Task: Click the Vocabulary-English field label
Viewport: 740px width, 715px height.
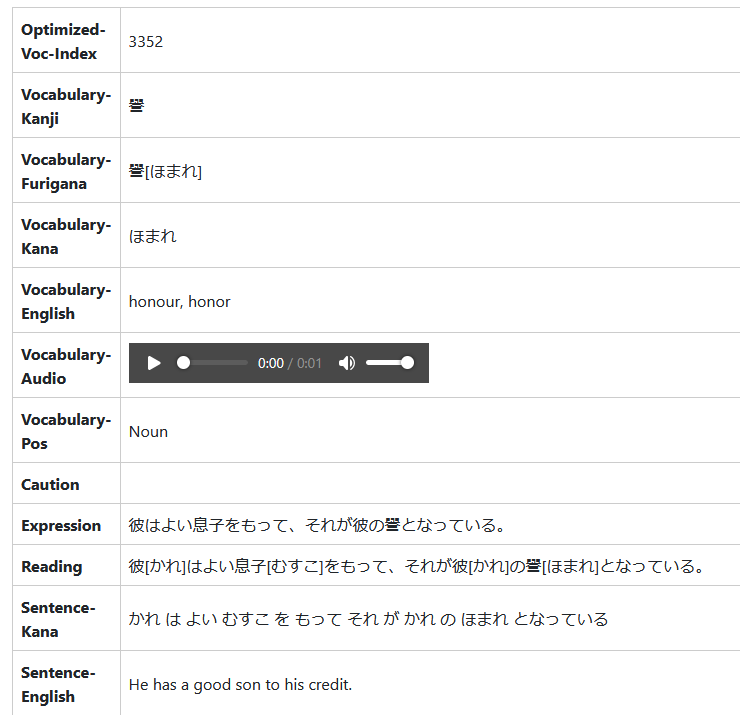Action: coord(66,301)
